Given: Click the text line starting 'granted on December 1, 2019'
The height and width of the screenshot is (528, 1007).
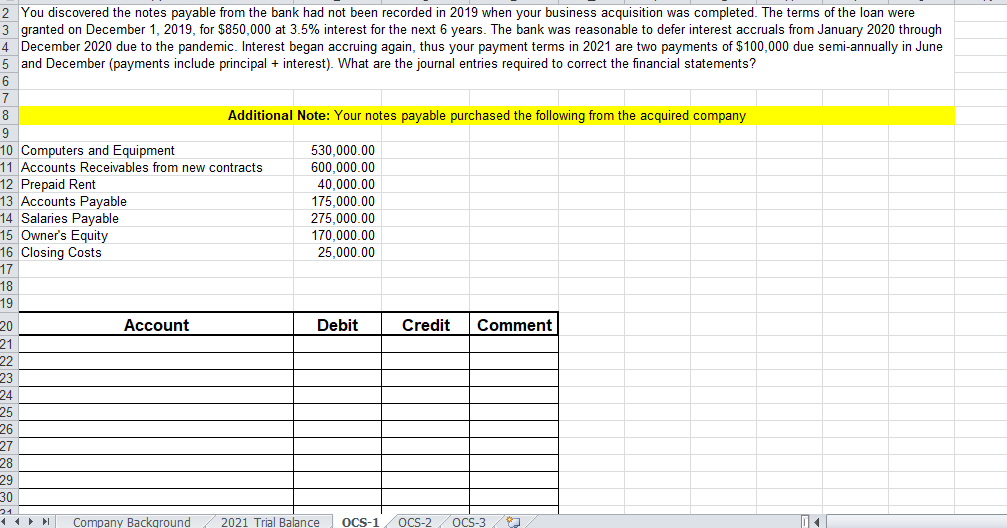Looking at the screenshot, I should 482,30.
